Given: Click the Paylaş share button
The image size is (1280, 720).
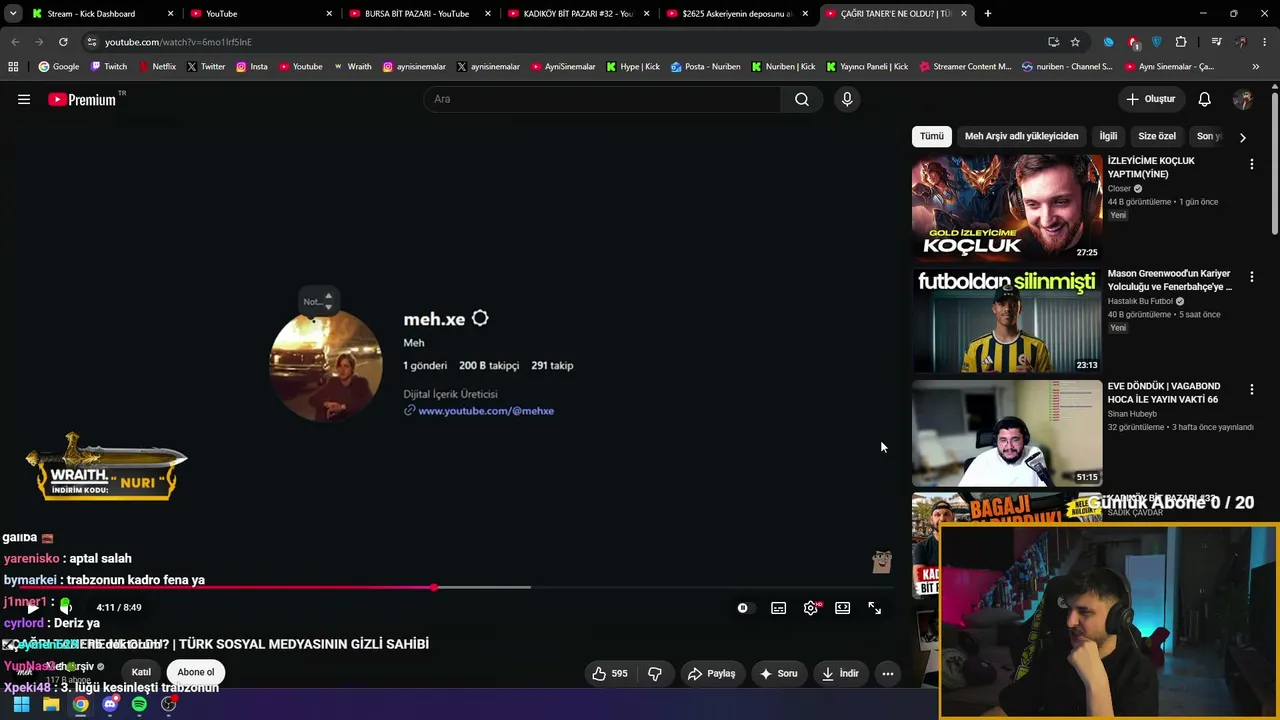Looking at the screenshot, I should pos(711,674).
